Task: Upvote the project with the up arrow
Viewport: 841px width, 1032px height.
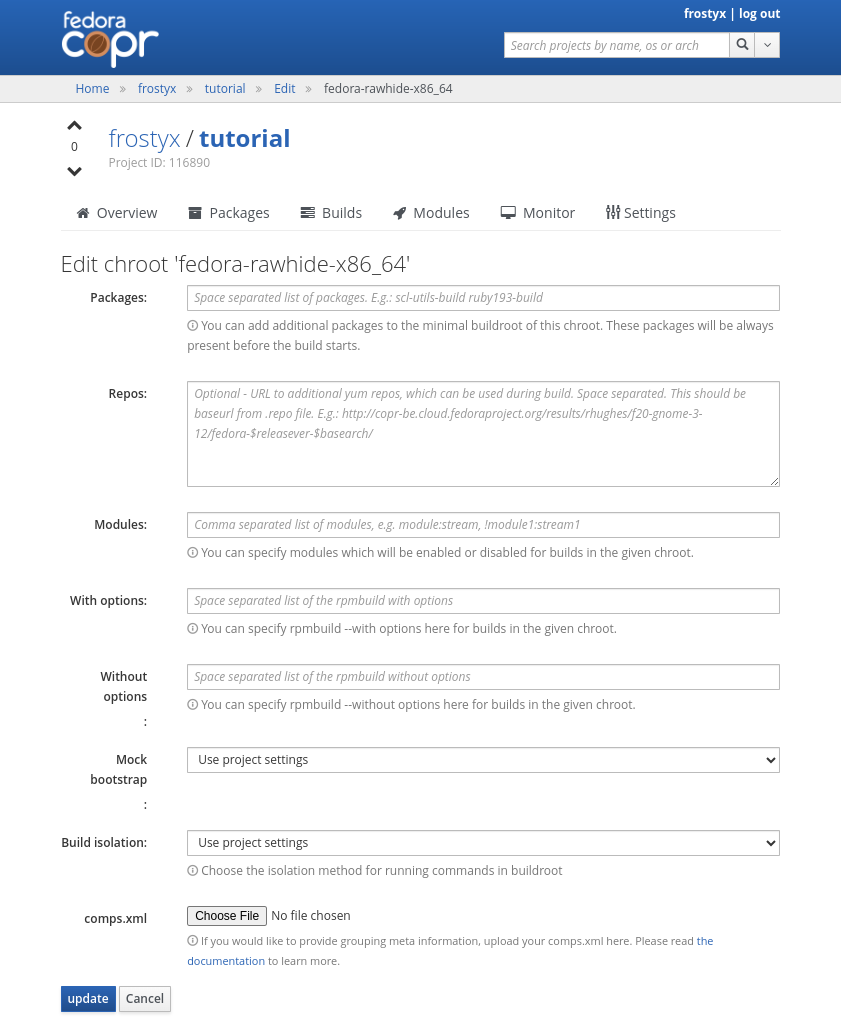Action: click(74, 126)
